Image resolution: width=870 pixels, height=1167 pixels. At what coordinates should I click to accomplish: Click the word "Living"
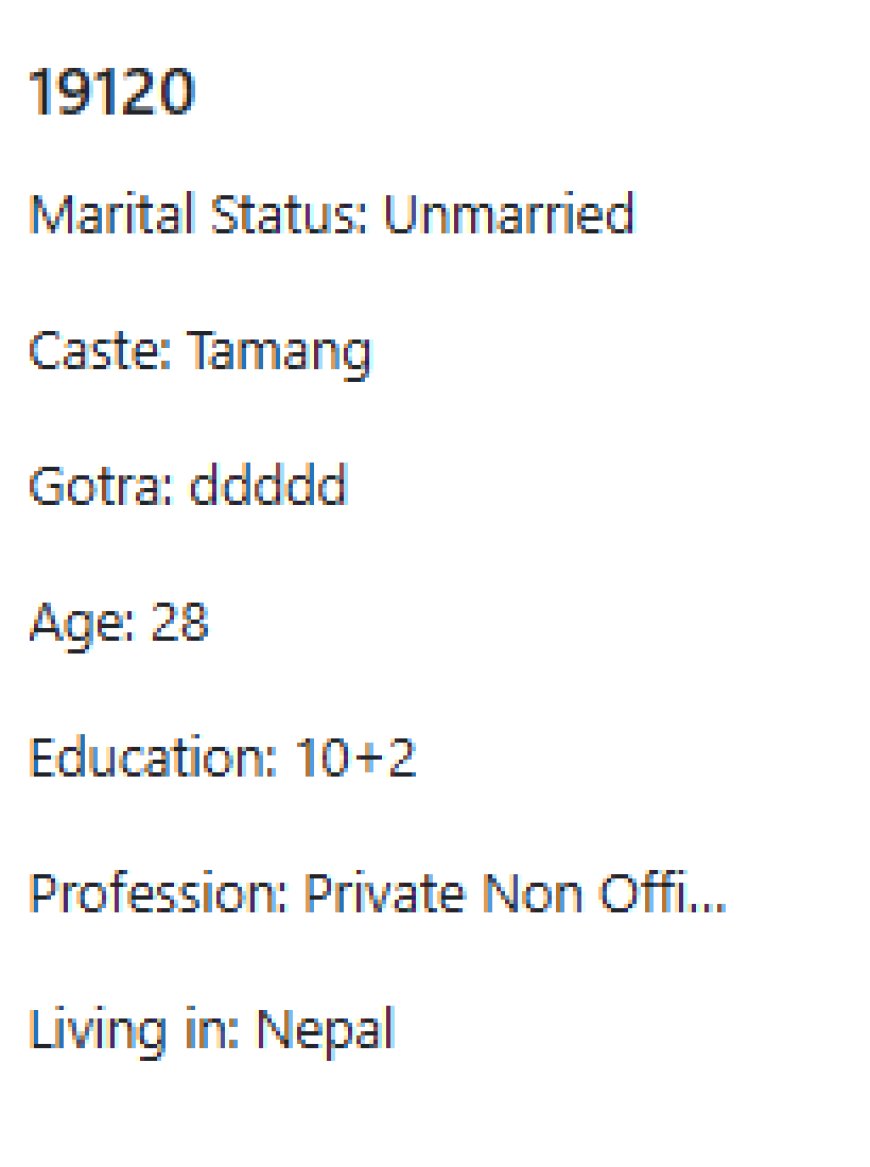[97, 1031]
